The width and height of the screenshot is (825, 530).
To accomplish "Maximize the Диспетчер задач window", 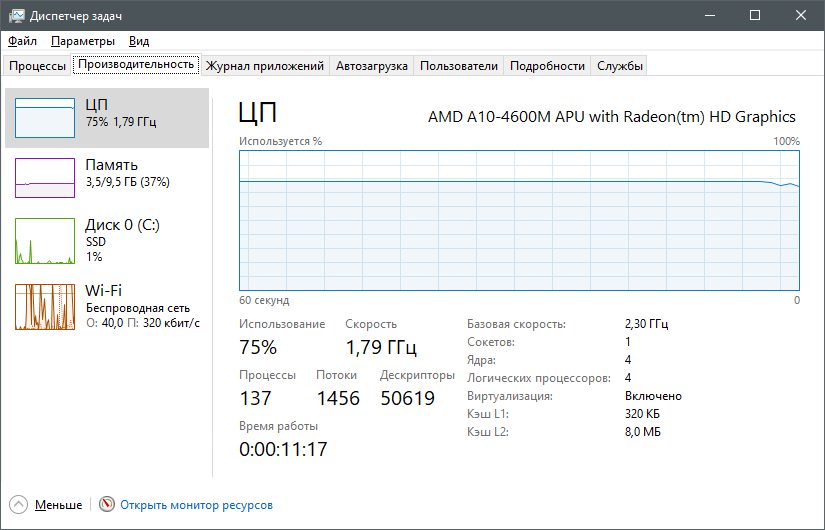I will point(755,15).
